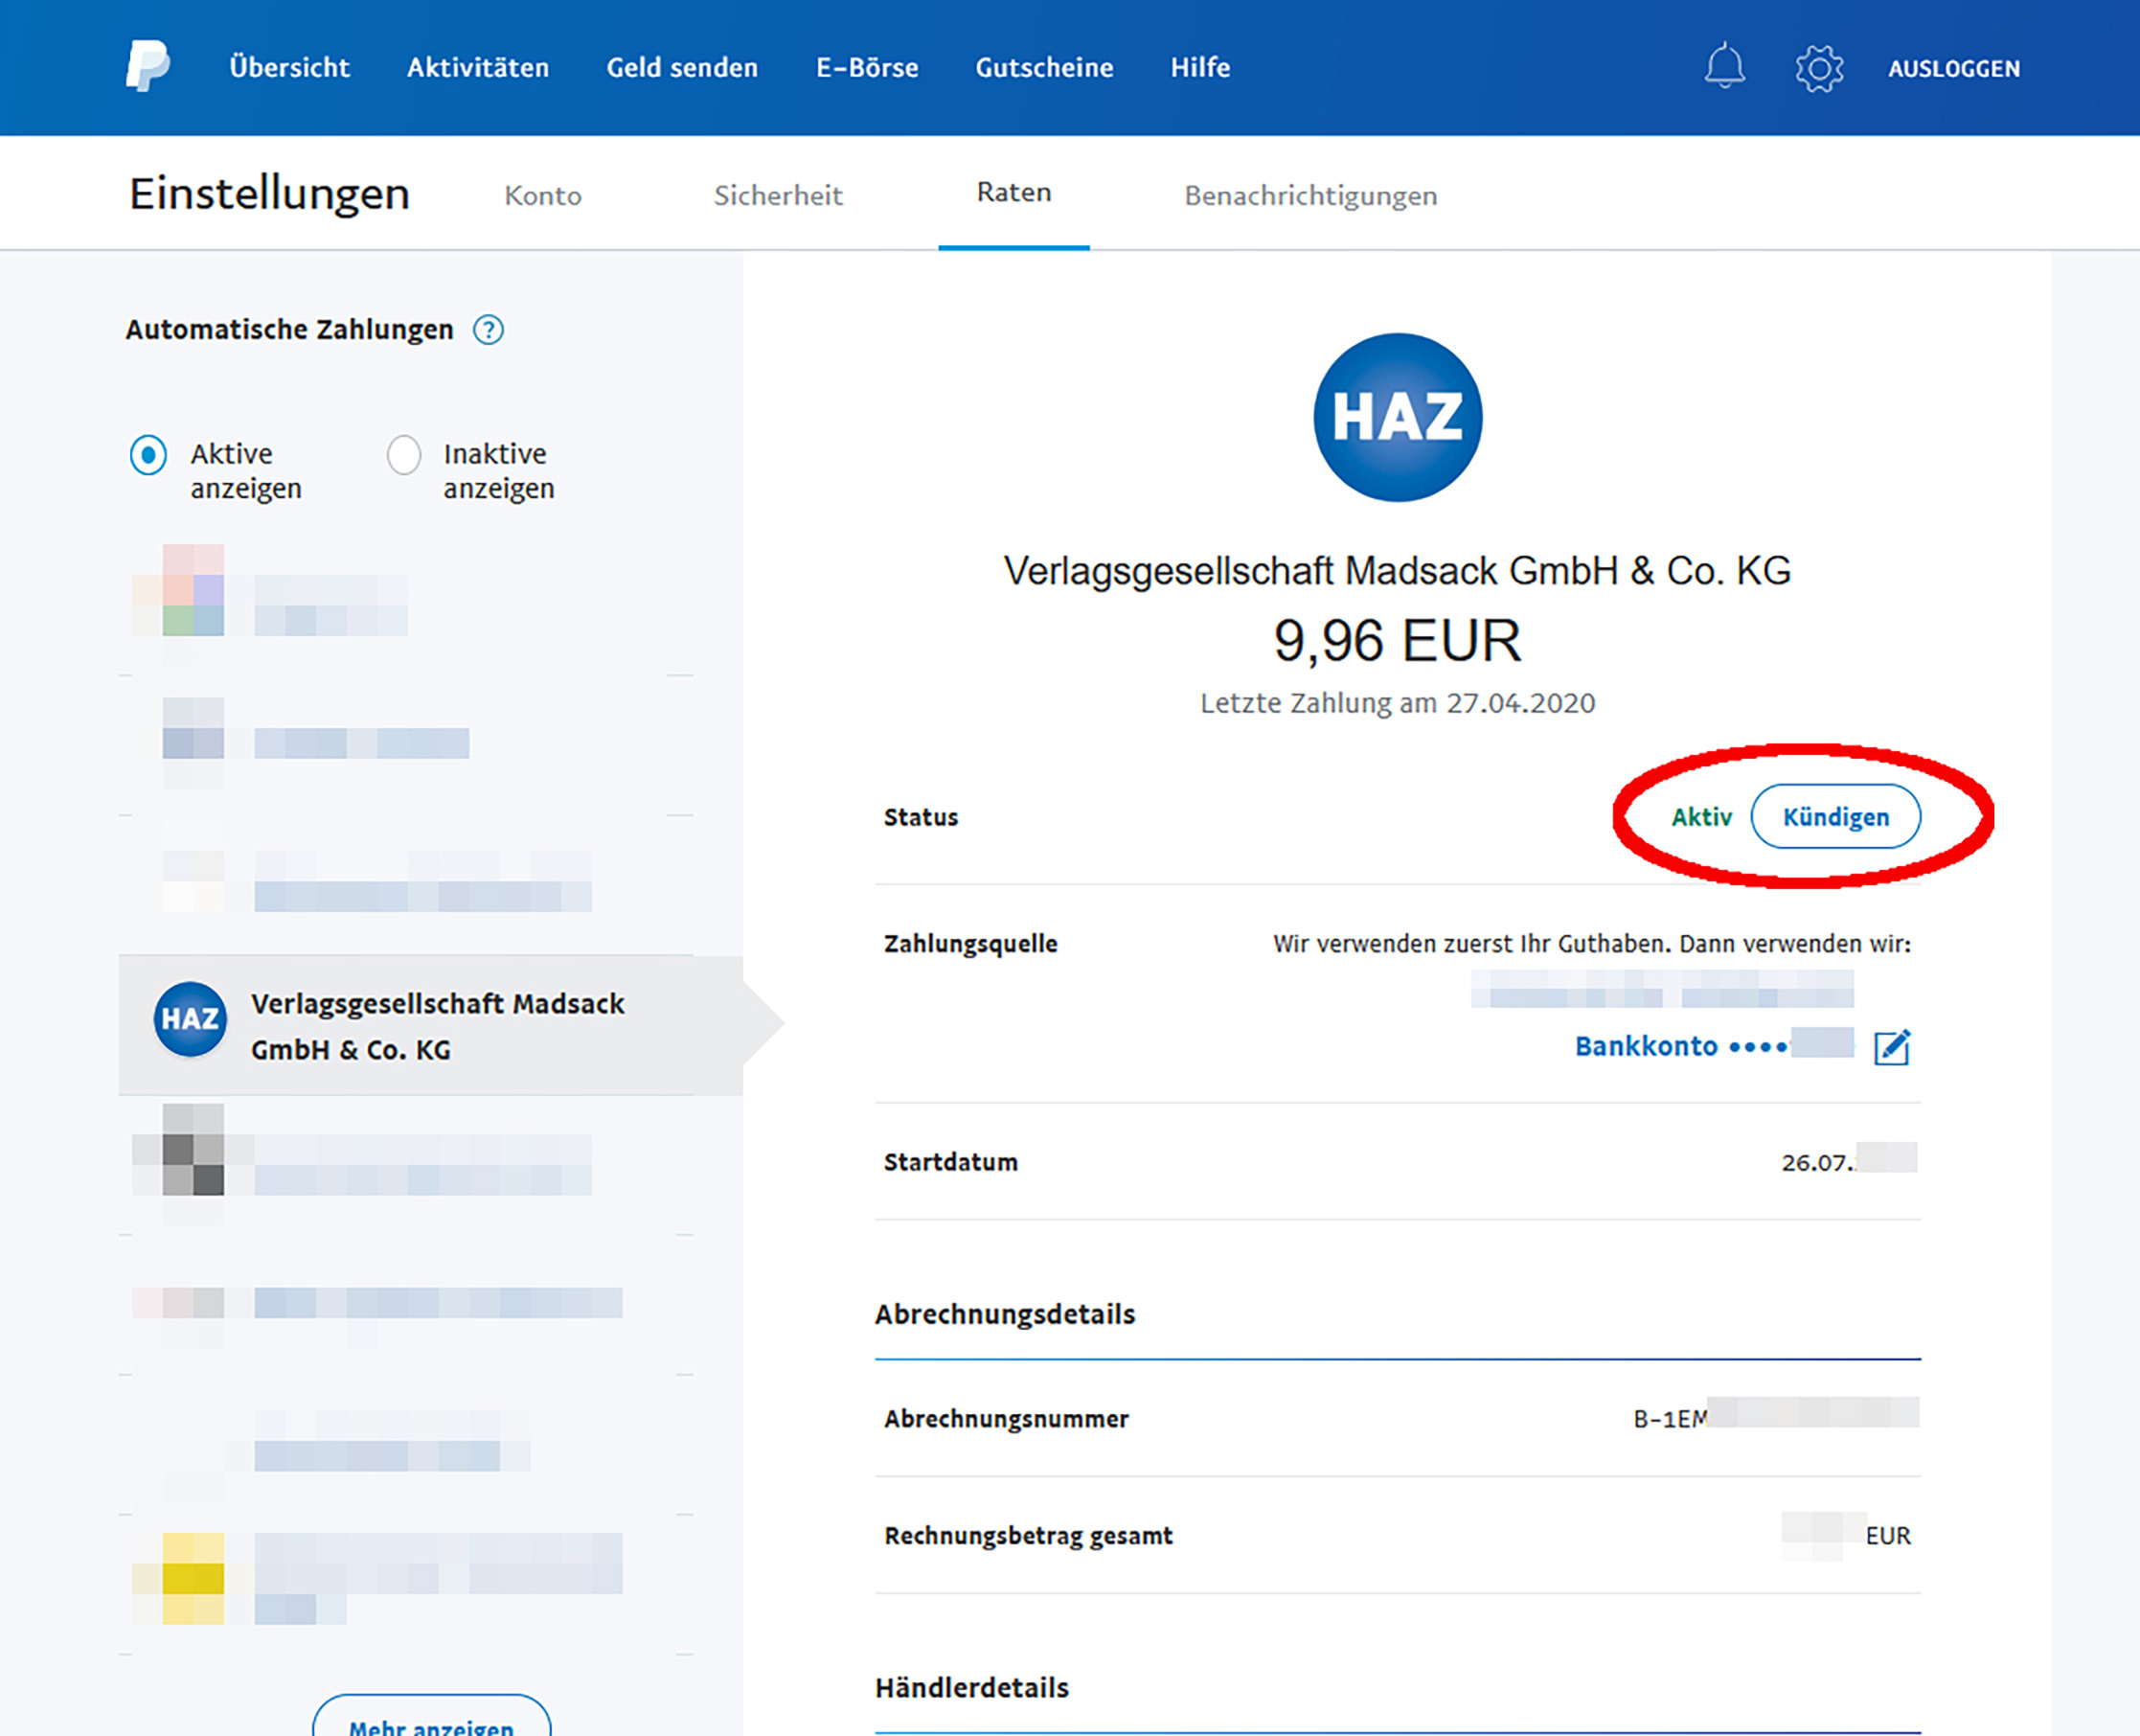Switch to the Sicherheit tab
The width and height of the screenshot is (2140, 1736).
tap(777, 195)
